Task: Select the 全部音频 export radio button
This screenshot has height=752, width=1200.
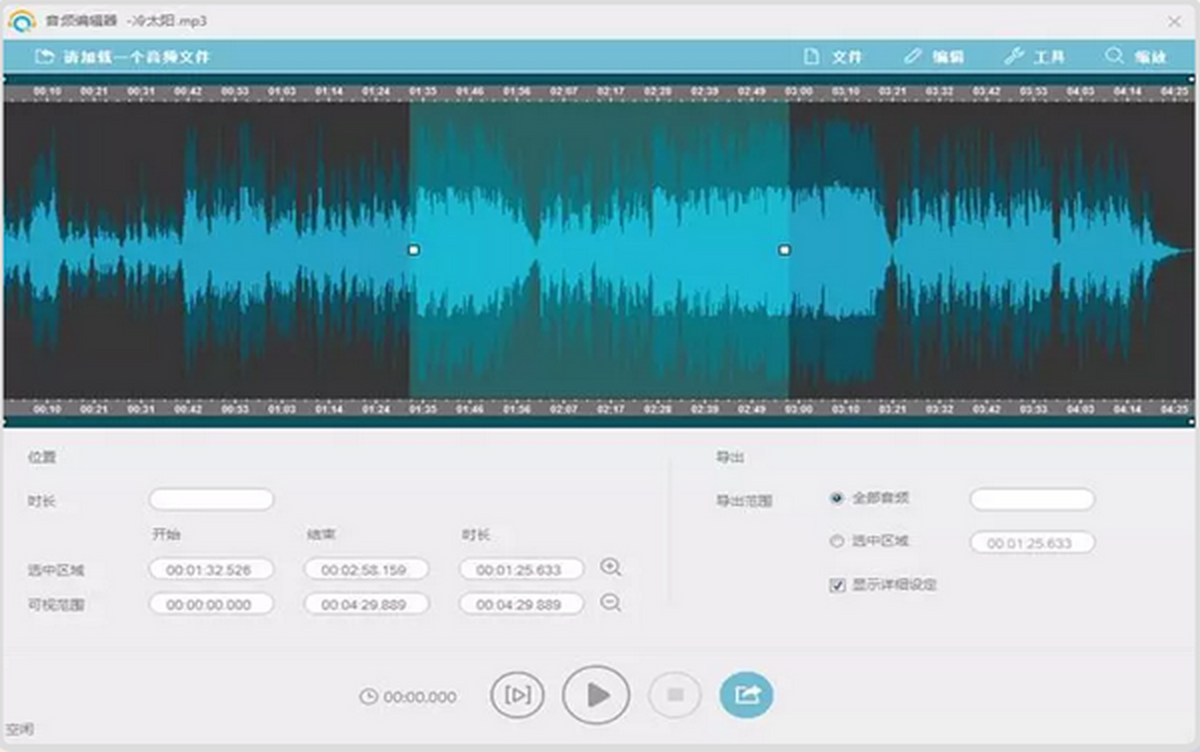Action: point(837,498)
